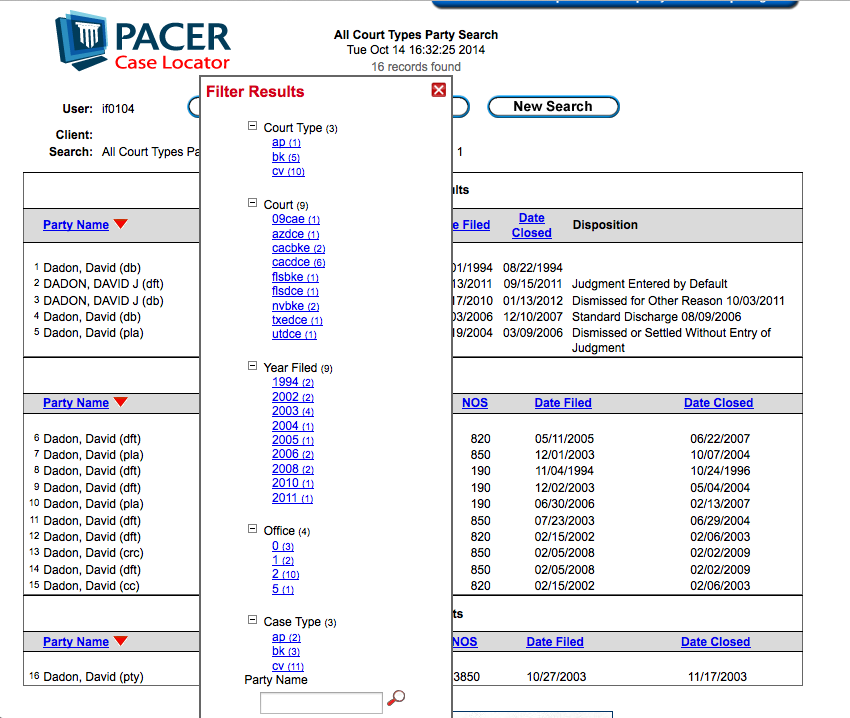Sort second table by Date Closed
Screen dimensions: 850x718
[x=718, y=402]
